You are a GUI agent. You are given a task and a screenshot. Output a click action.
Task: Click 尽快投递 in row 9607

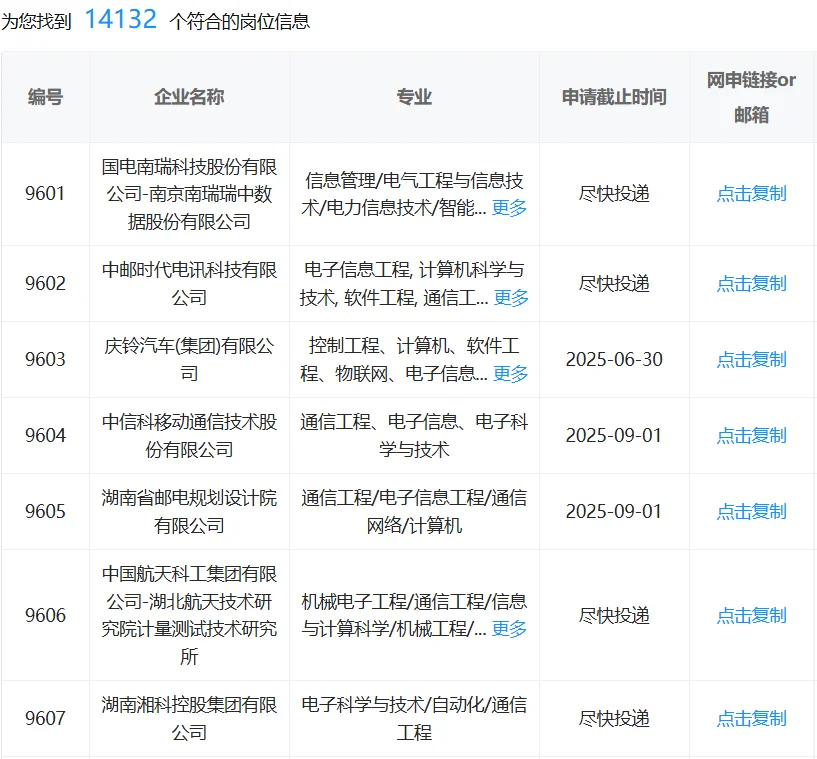614,719
